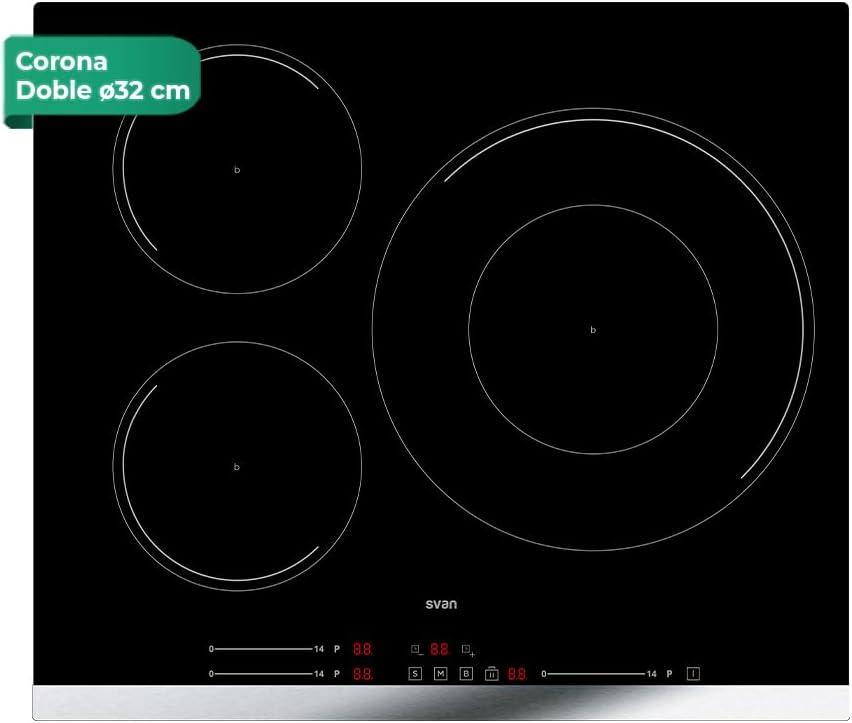Select the large double-ring zone center
The width and height of the screenshot is (852, 723).
point(593,330)
